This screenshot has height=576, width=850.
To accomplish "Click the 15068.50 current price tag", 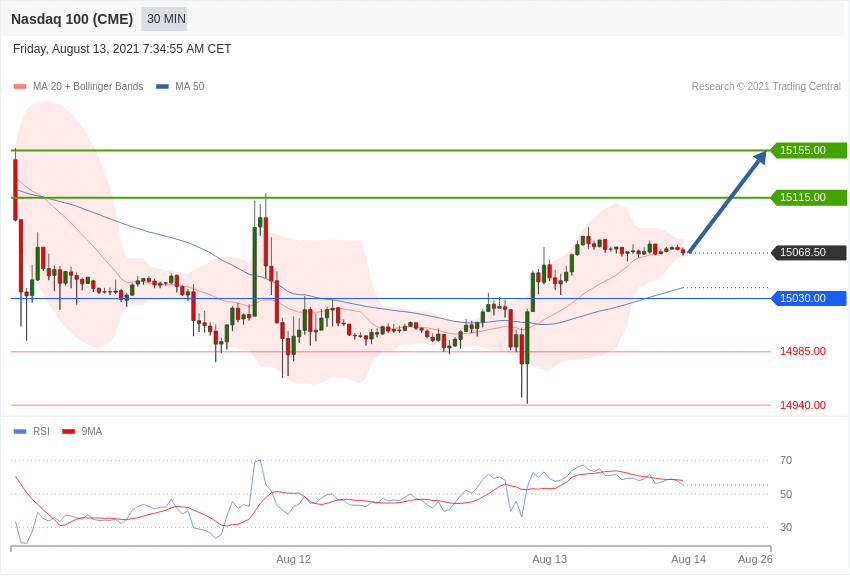I will click(808, 252).
